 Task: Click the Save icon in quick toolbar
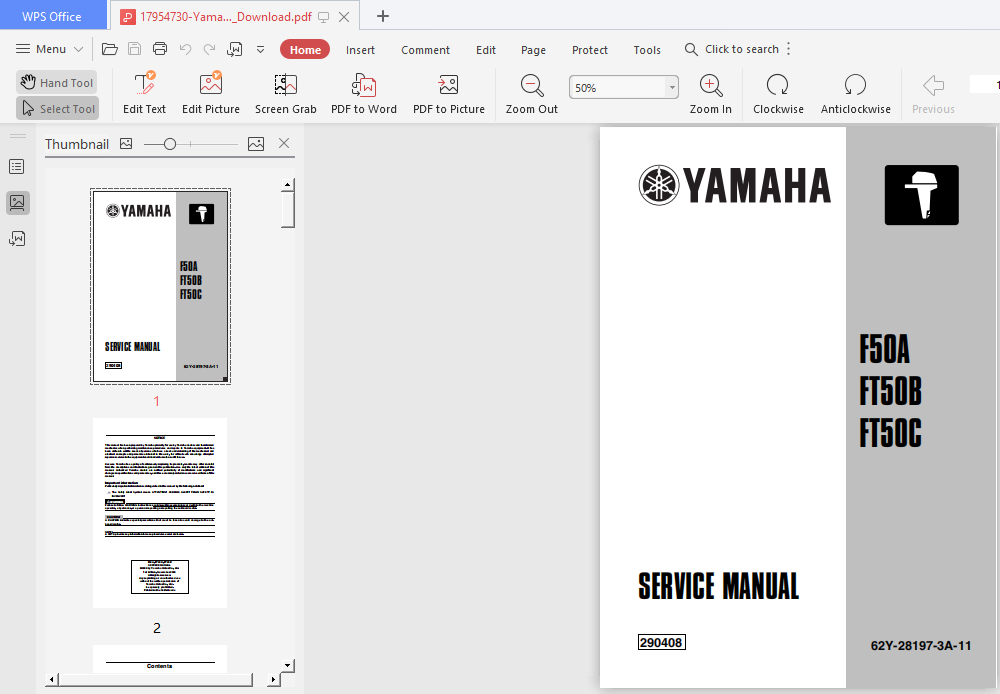tap(135, 49)
